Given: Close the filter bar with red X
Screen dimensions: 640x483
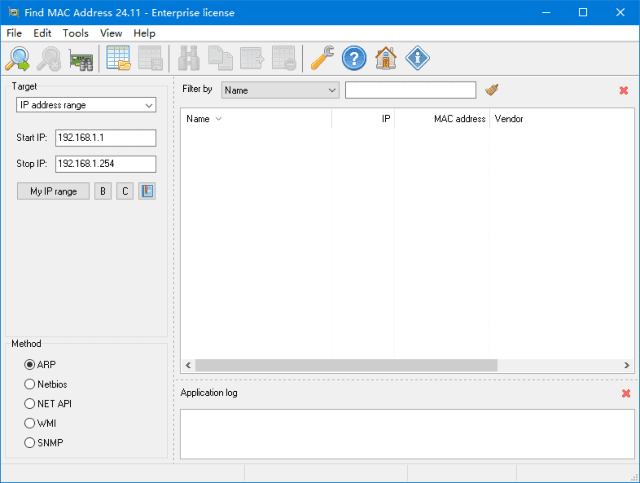Looking at the screenshot, I should (624, 91).
